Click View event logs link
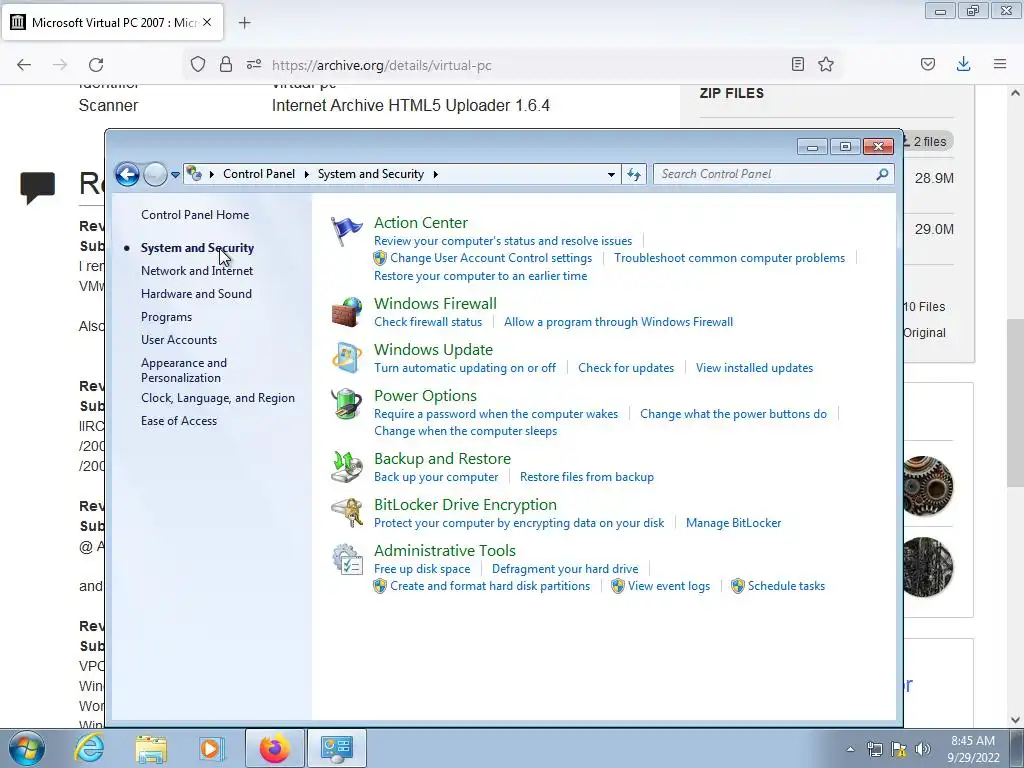This screenshot has width=1024, height=768. (x=669, y=586)
